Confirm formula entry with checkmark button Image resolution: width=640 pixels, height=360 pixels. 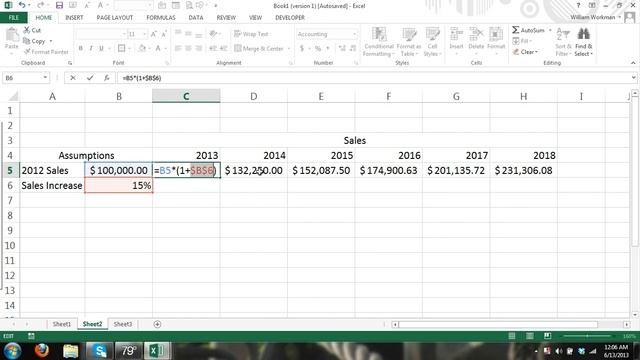pos(90,78)
